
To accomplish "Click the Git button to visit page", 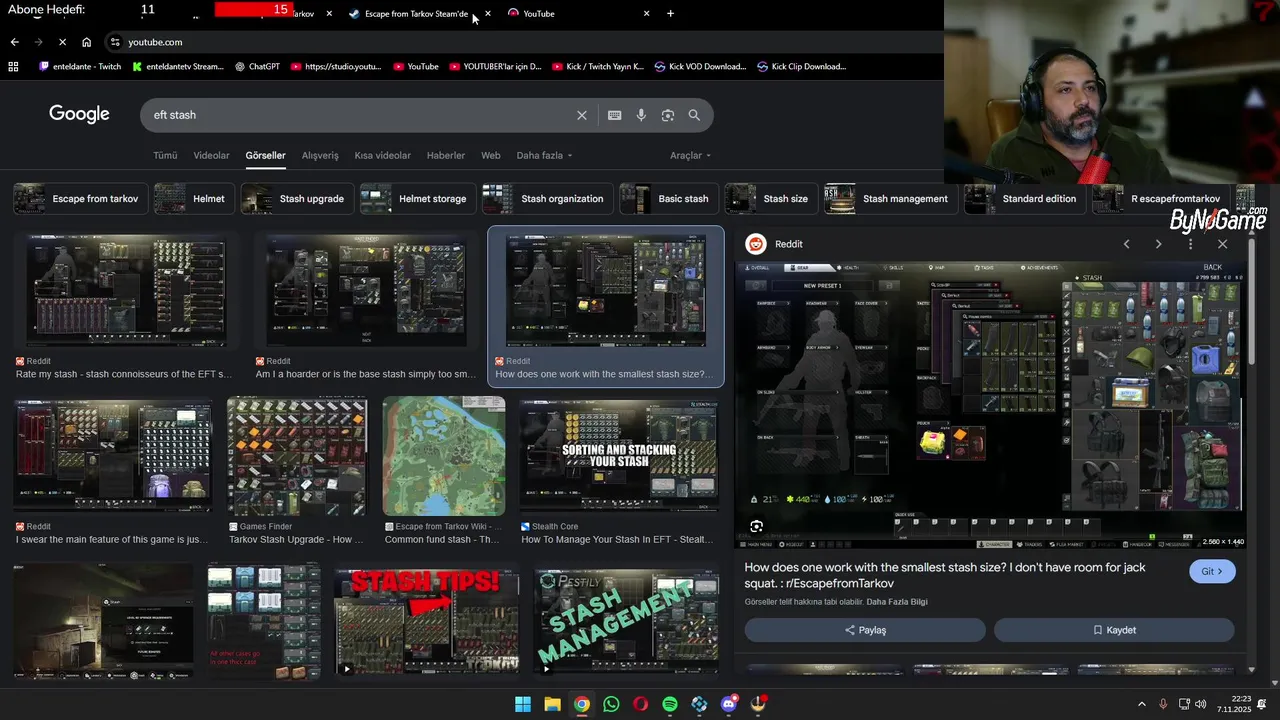I will coord(1212,572).
